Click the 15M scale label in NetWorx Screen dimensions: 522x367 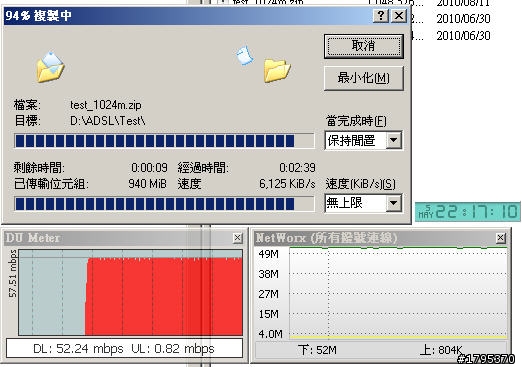(x=268, y=314)
